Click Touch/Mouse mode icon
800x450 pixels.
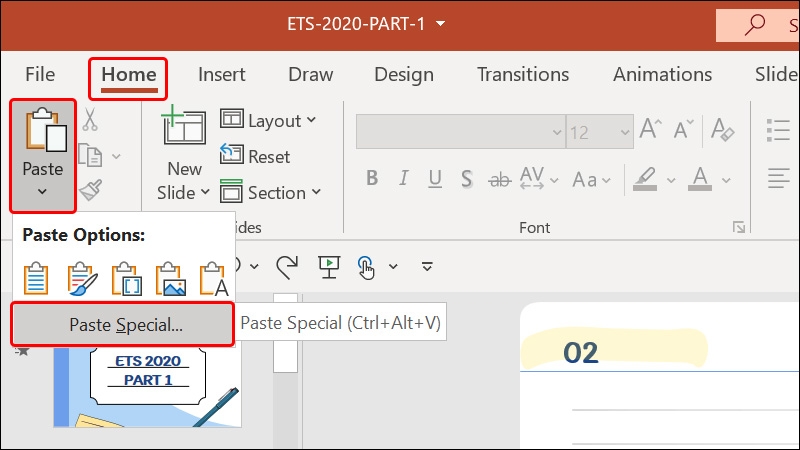(366, 267)
